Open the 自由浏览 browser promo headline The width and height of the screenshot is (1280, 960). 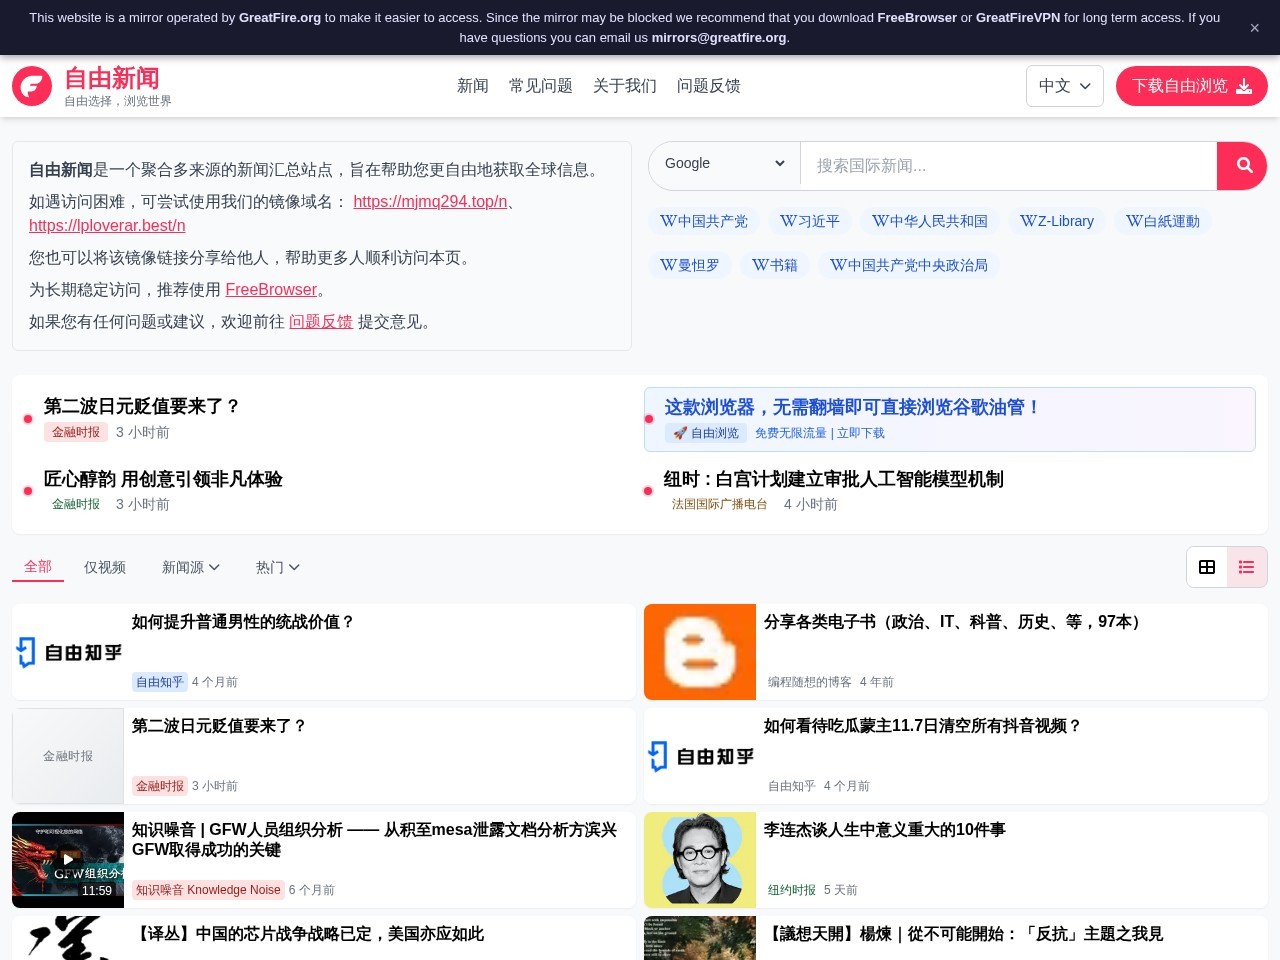click(x=853, y=407)
